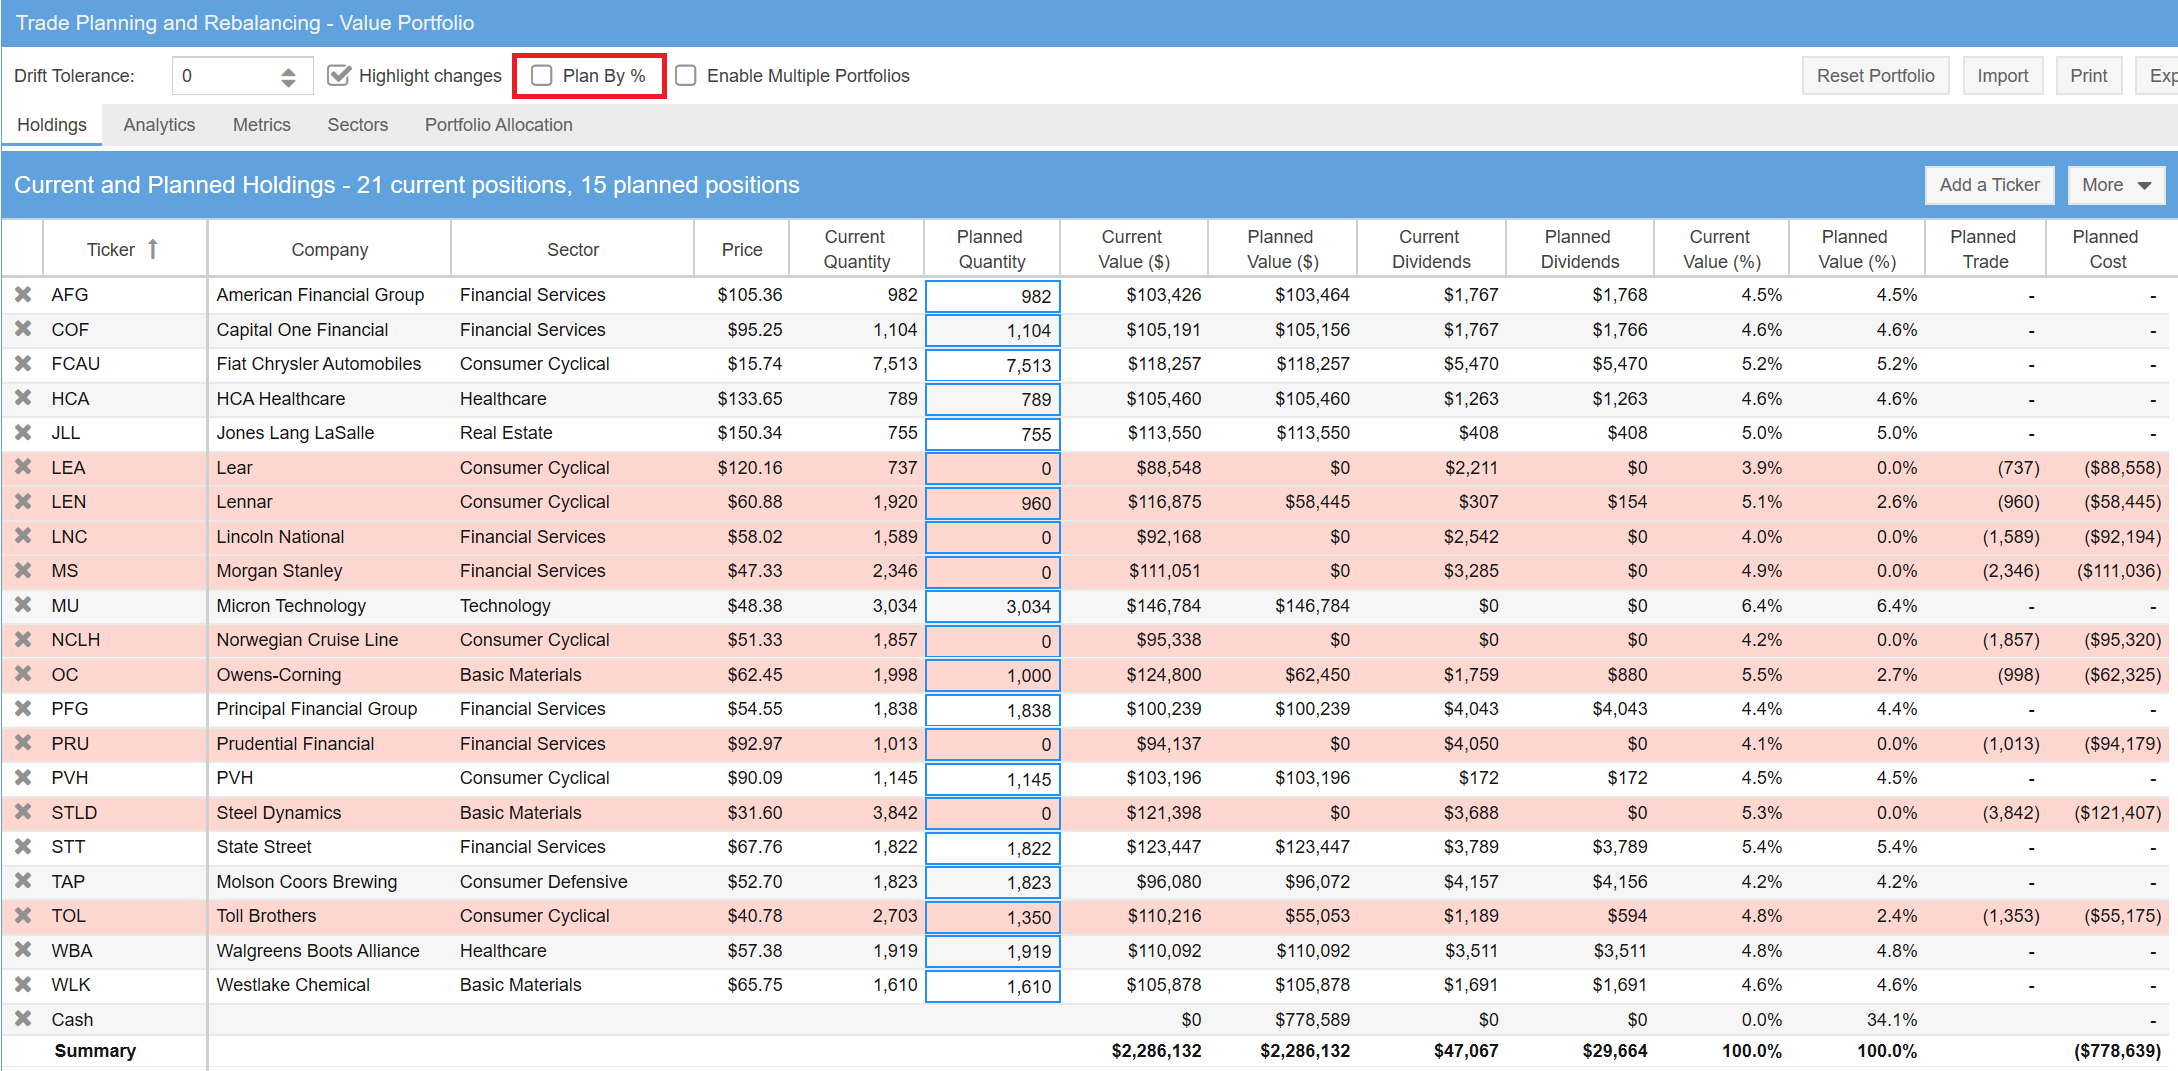This screenshot has width=2178, height=1071.
Task: Uncheck the Highlight changes checkbox
Action: pos(340,76)
